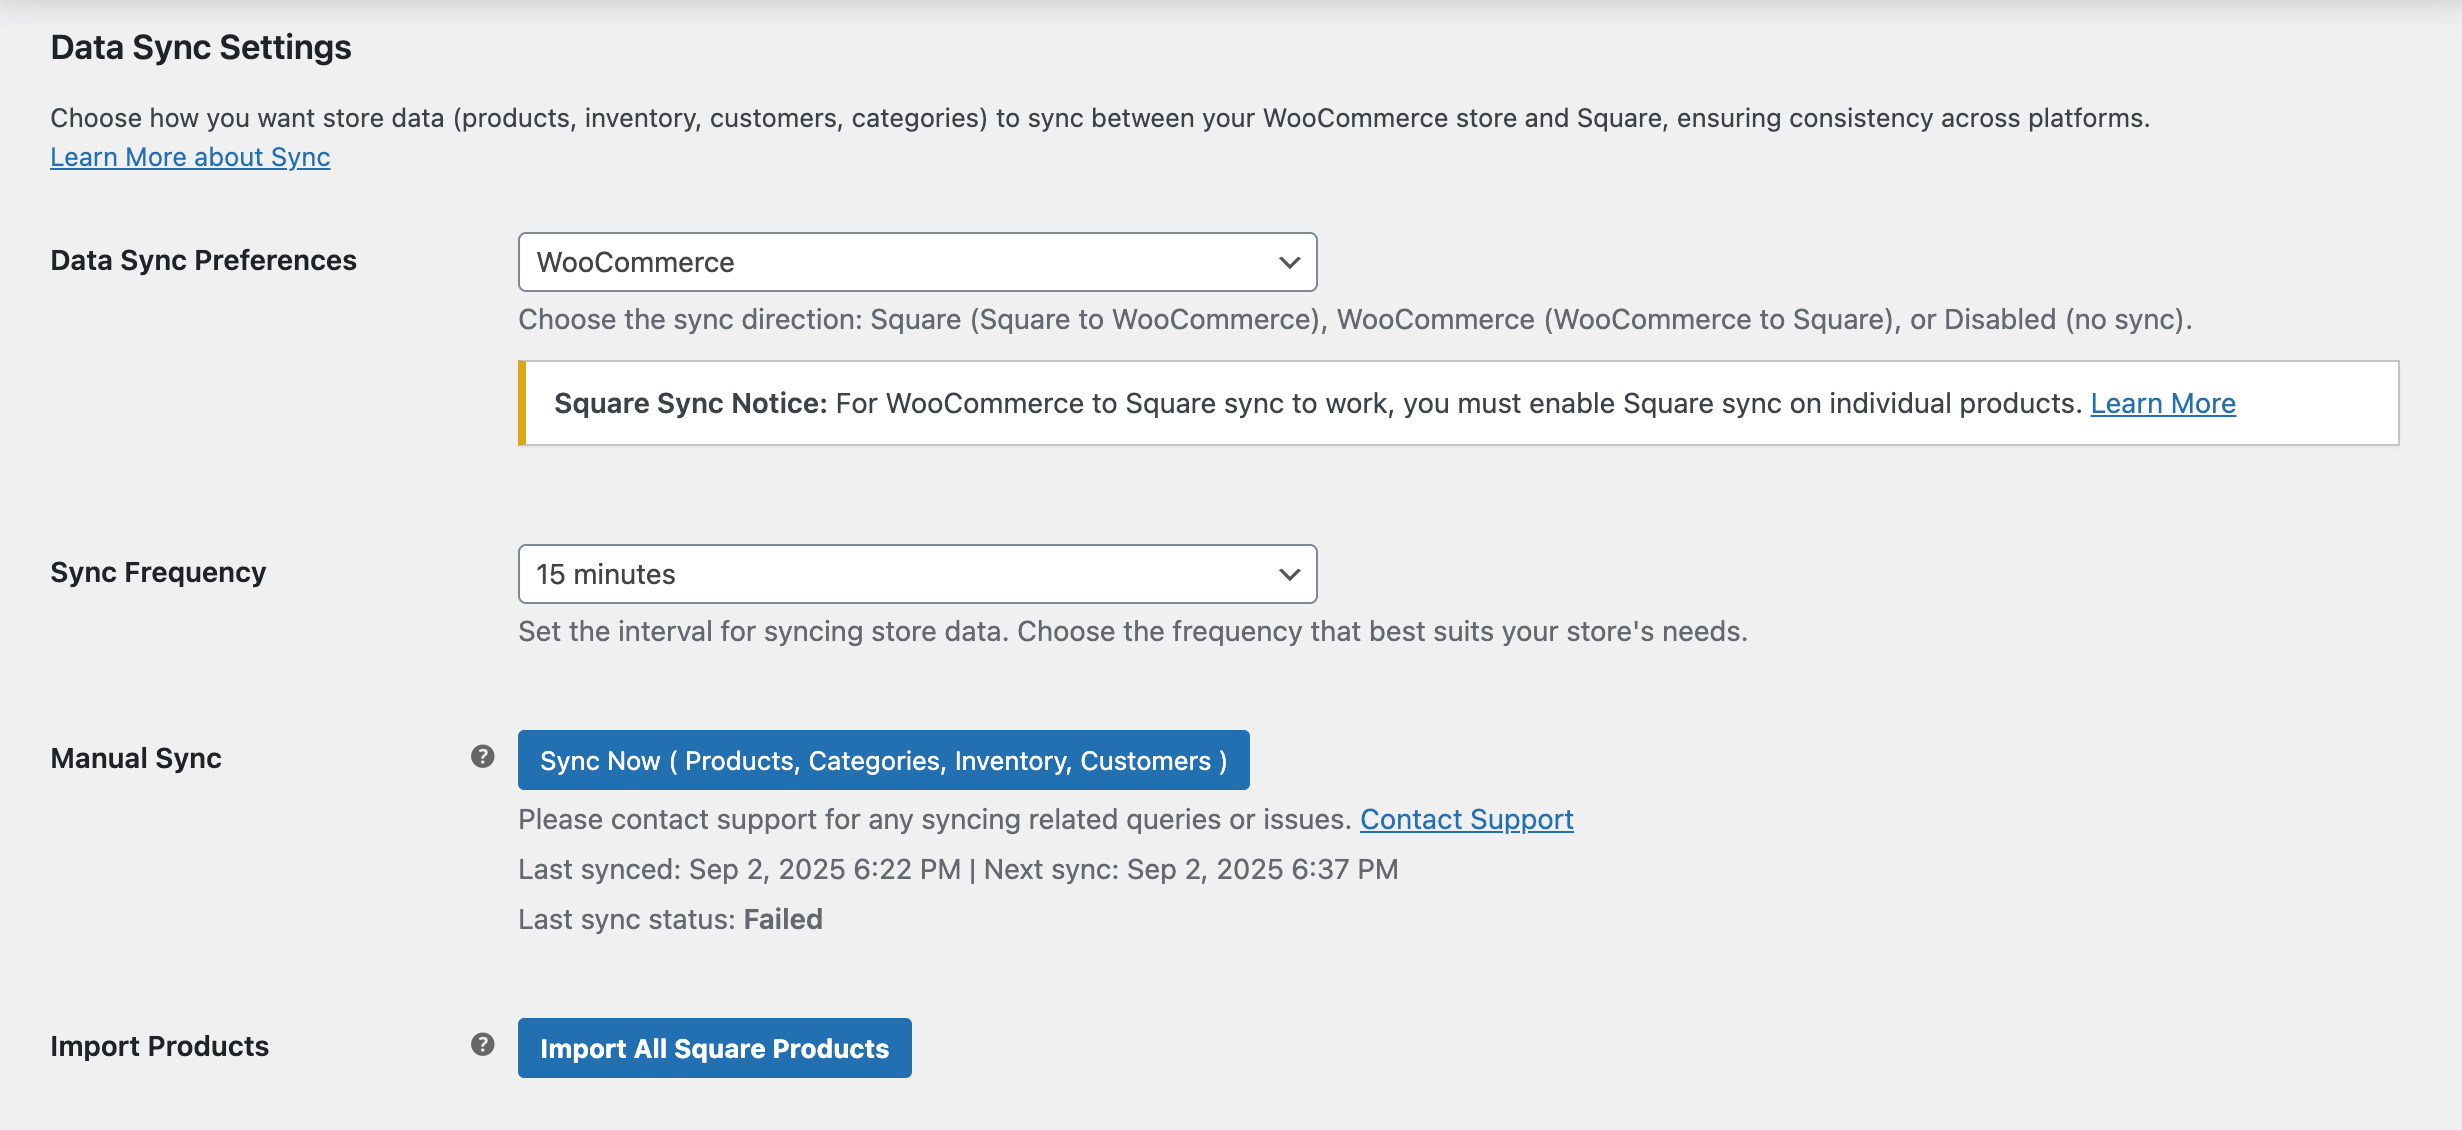Screen dimensions: 2462x1130
Task: Open the Learn More about Sync link
Action: pos(189,157)
